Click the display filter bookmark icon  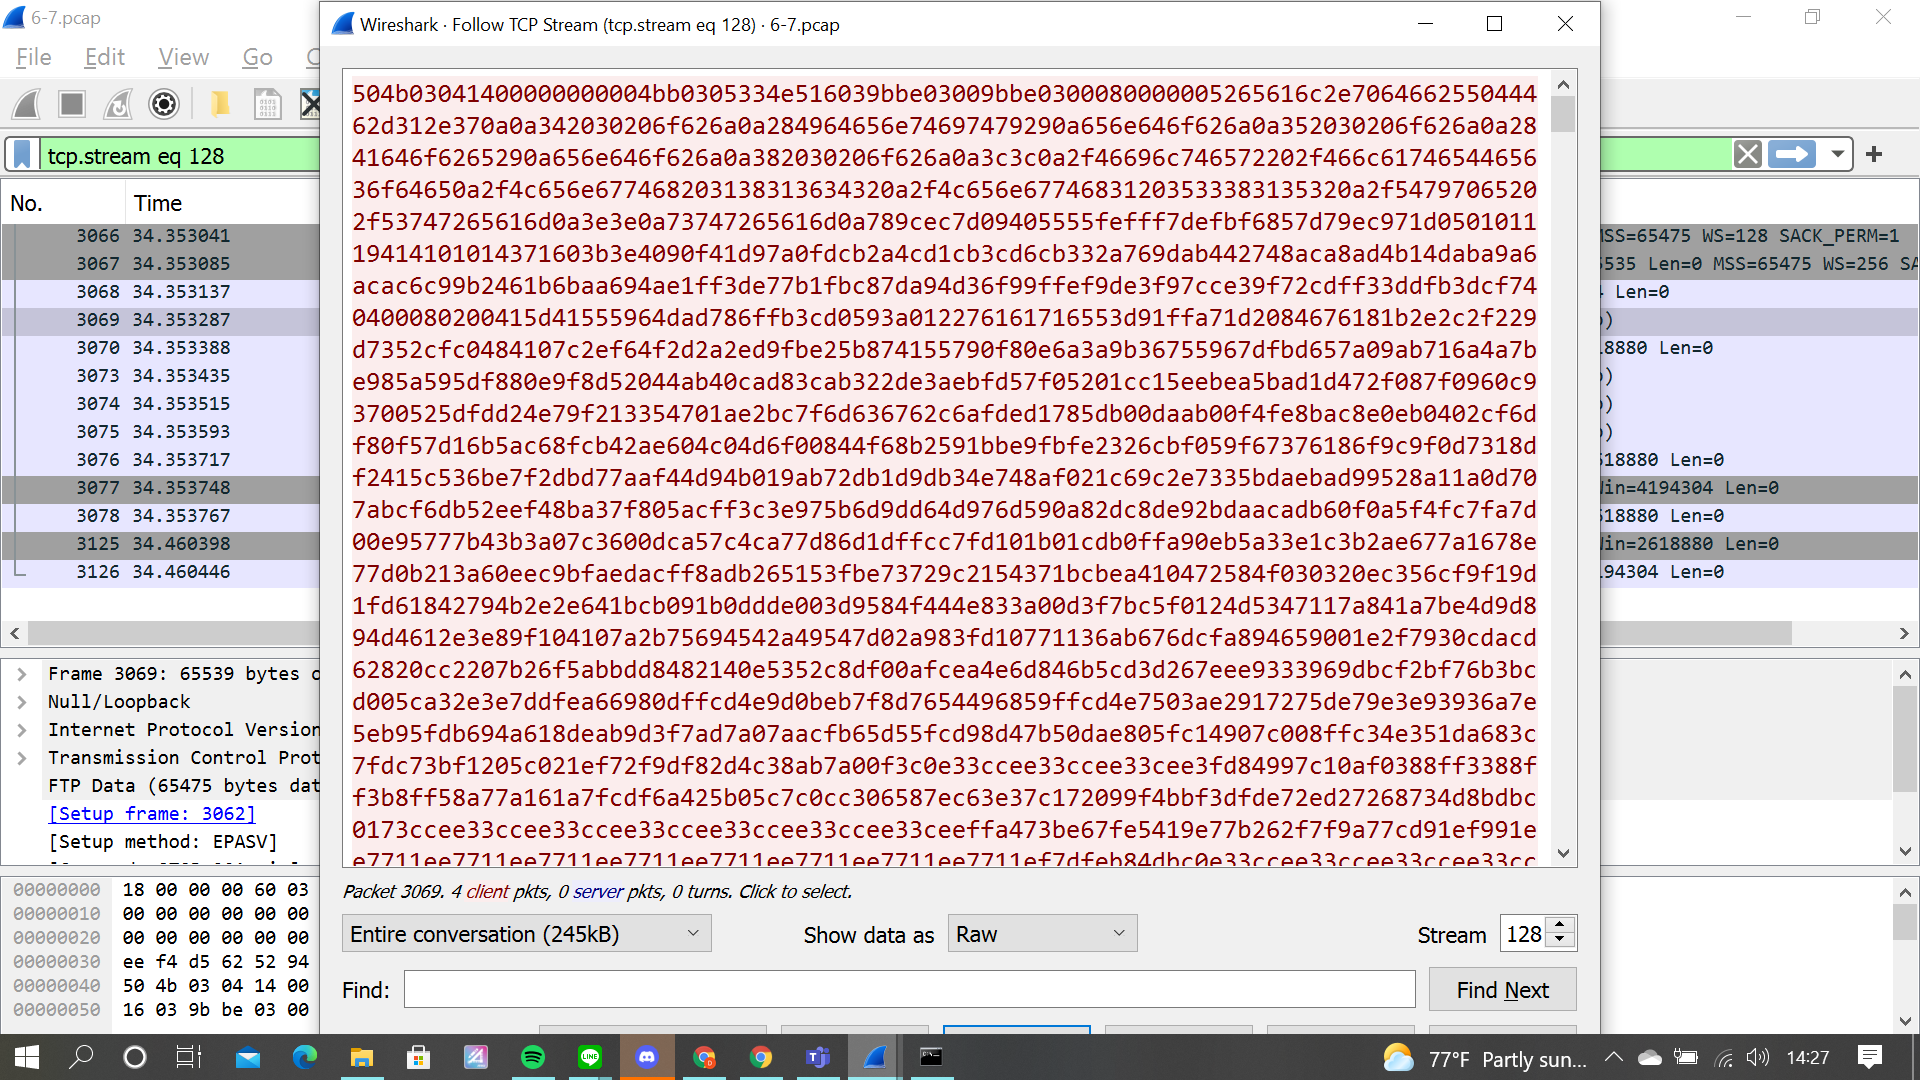(x=22, y=155)
